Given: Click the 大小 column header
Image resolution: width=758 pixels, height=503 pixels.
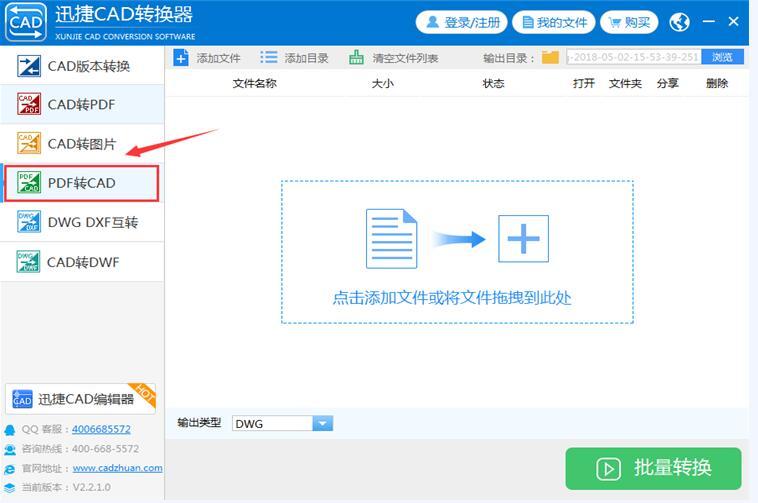Looking at the screenshot, I should tap(382, 83).
